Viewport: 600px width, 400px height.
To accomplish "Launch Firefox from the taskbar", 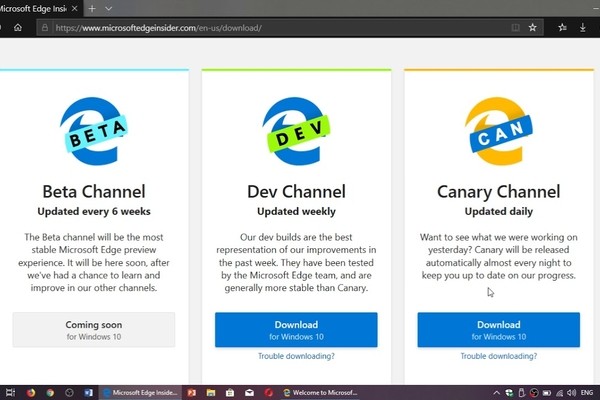I will (31, 393).
